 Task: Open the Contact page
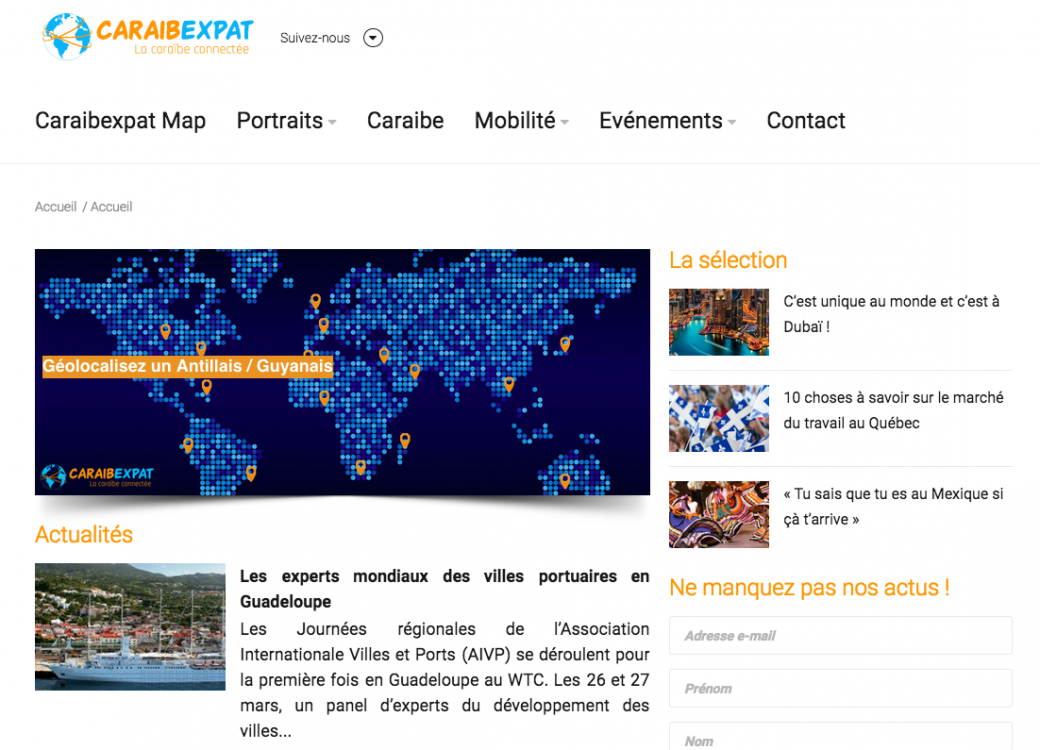[805, 121]
